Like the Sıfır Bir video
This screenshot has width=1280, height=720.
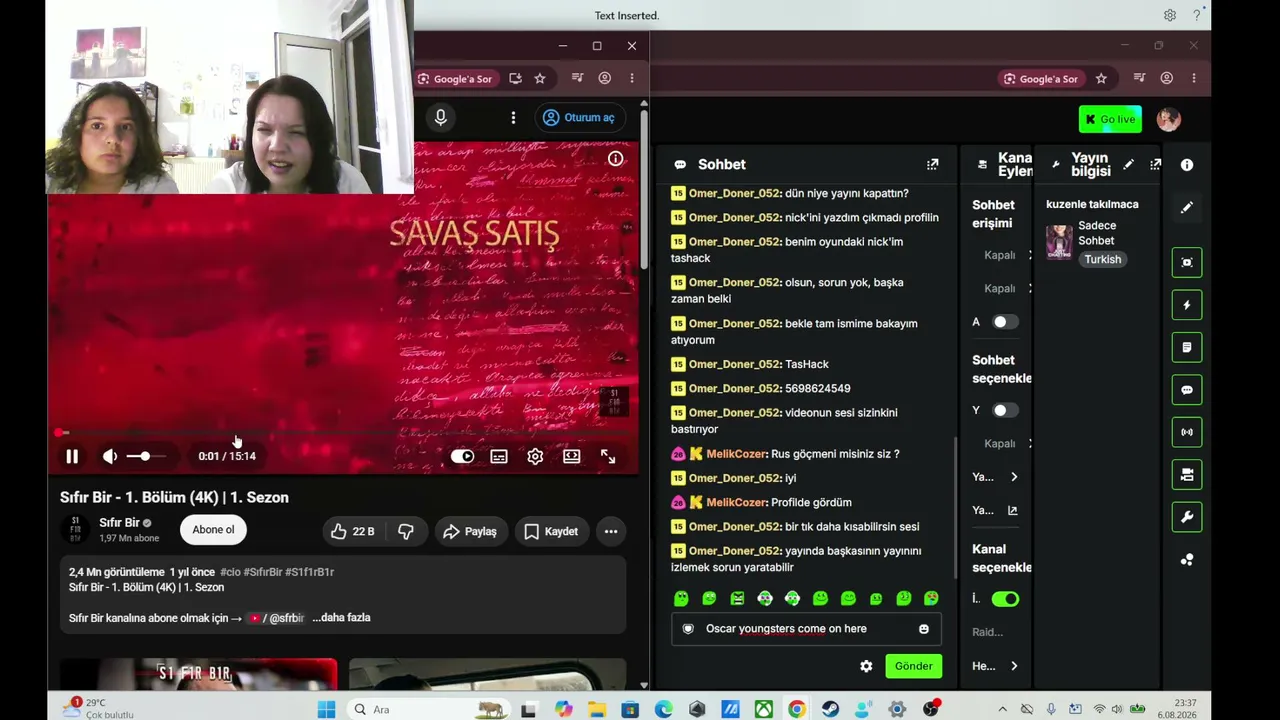(x=352, y=532)
